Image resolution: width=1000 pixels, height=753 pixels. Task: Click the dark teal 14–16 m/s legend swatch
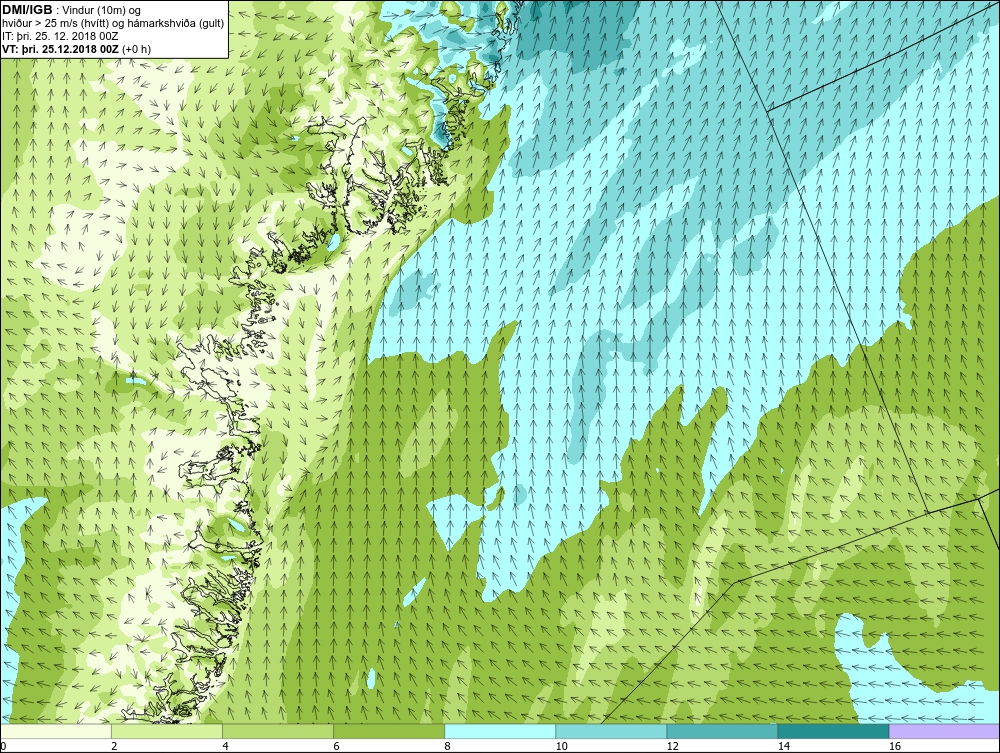click(x=833, y=731)
